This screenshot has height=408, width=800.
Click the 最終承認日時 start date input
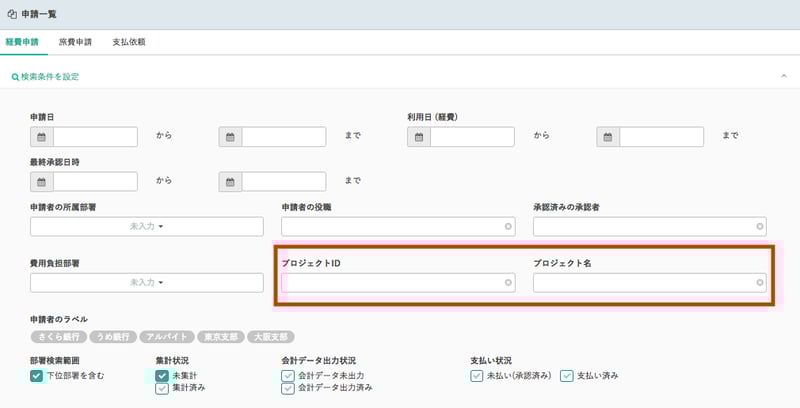click(95, 182)
